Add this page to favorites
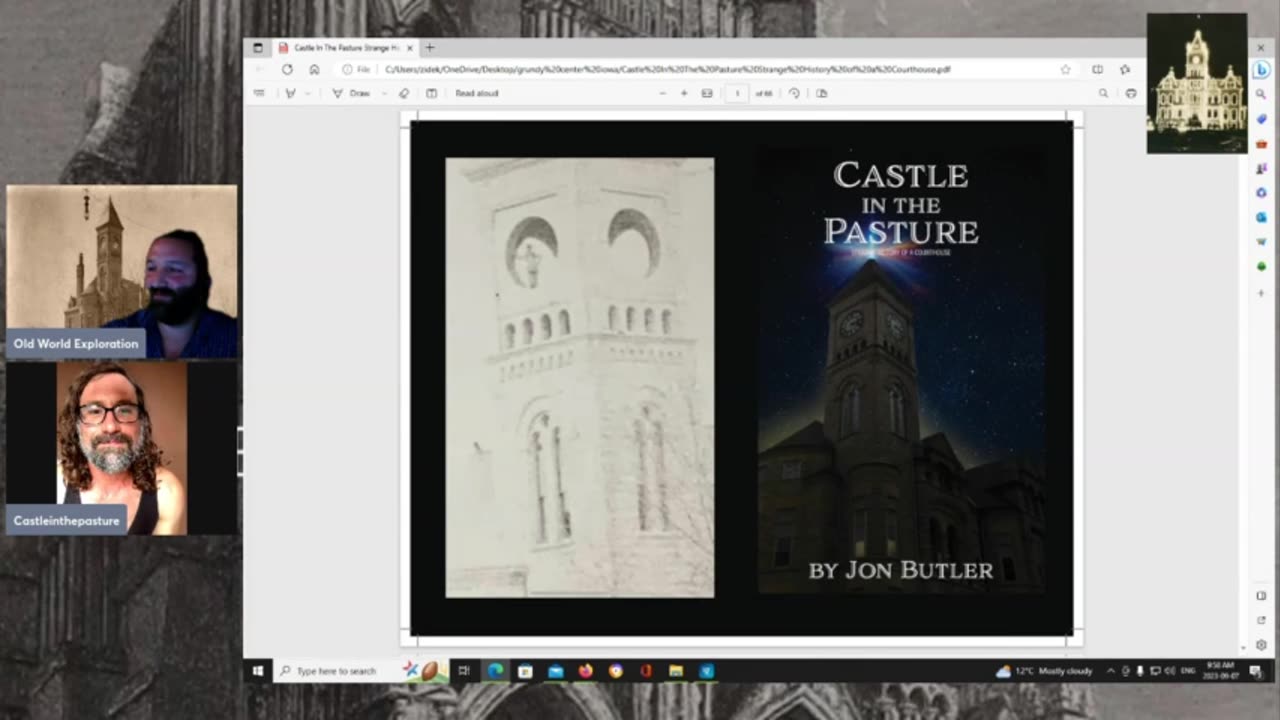 pyautogui.click(x=1065, y=69)
